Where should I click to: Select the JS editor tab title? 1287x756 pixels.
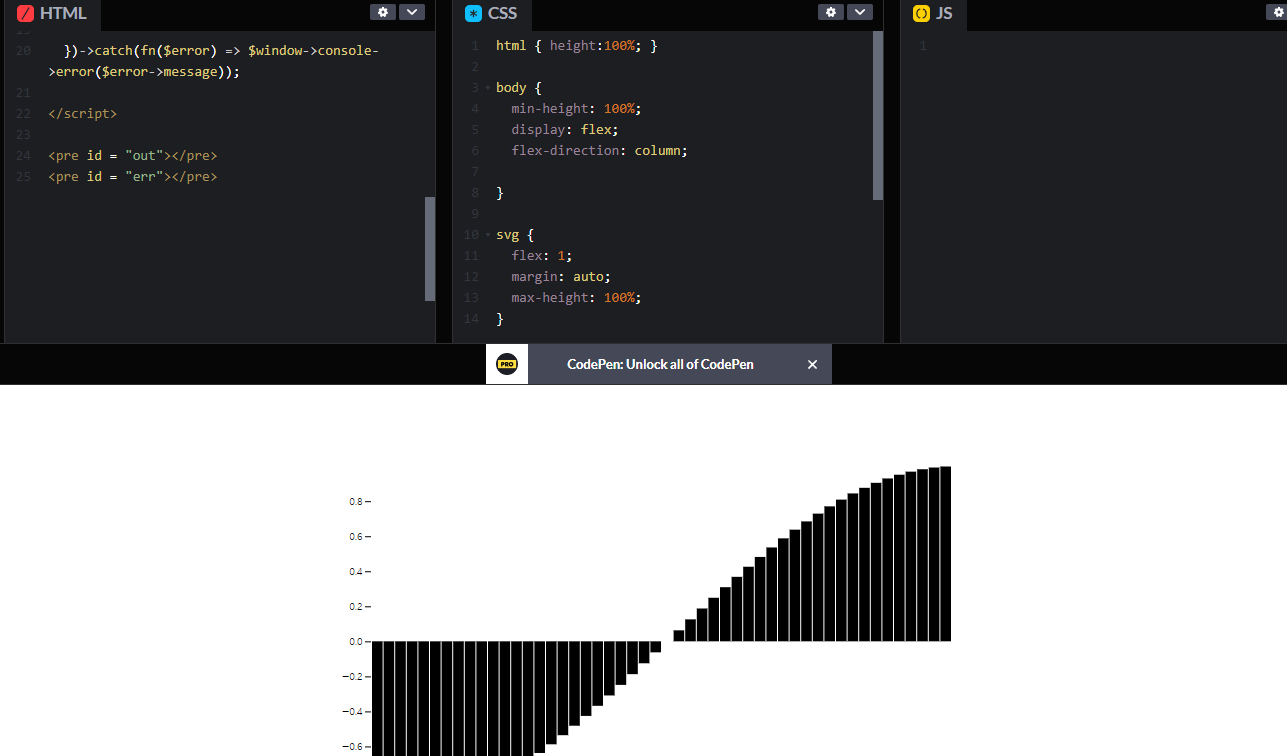[x=944, y=14]
